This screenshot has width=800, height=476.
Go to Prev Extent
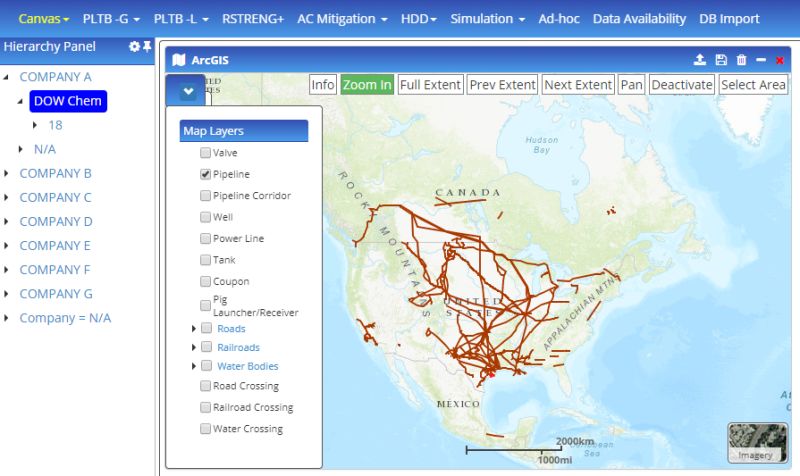point(503,85)
